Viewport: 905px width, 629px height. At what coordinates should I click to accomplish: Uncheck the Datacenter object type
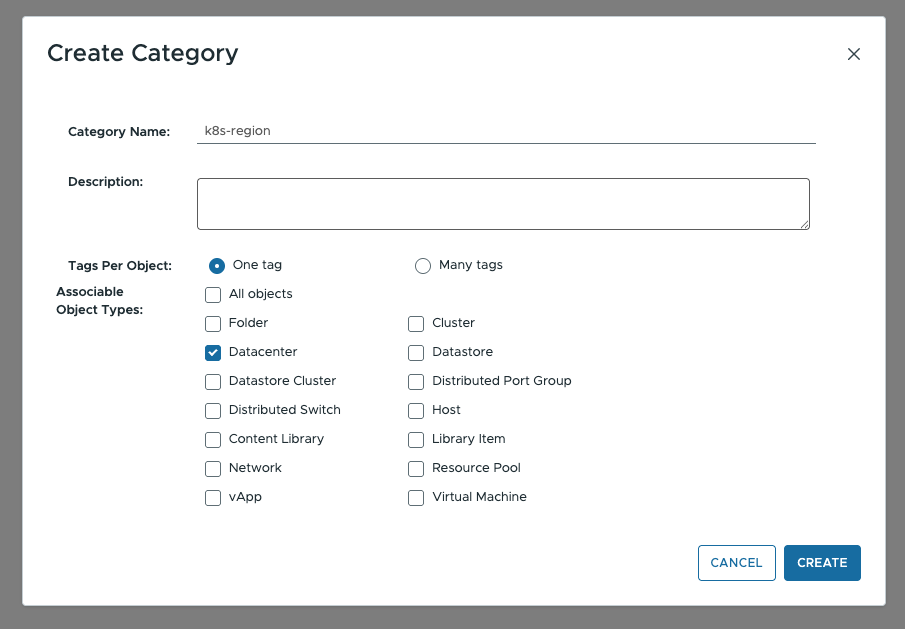point(213,352)
